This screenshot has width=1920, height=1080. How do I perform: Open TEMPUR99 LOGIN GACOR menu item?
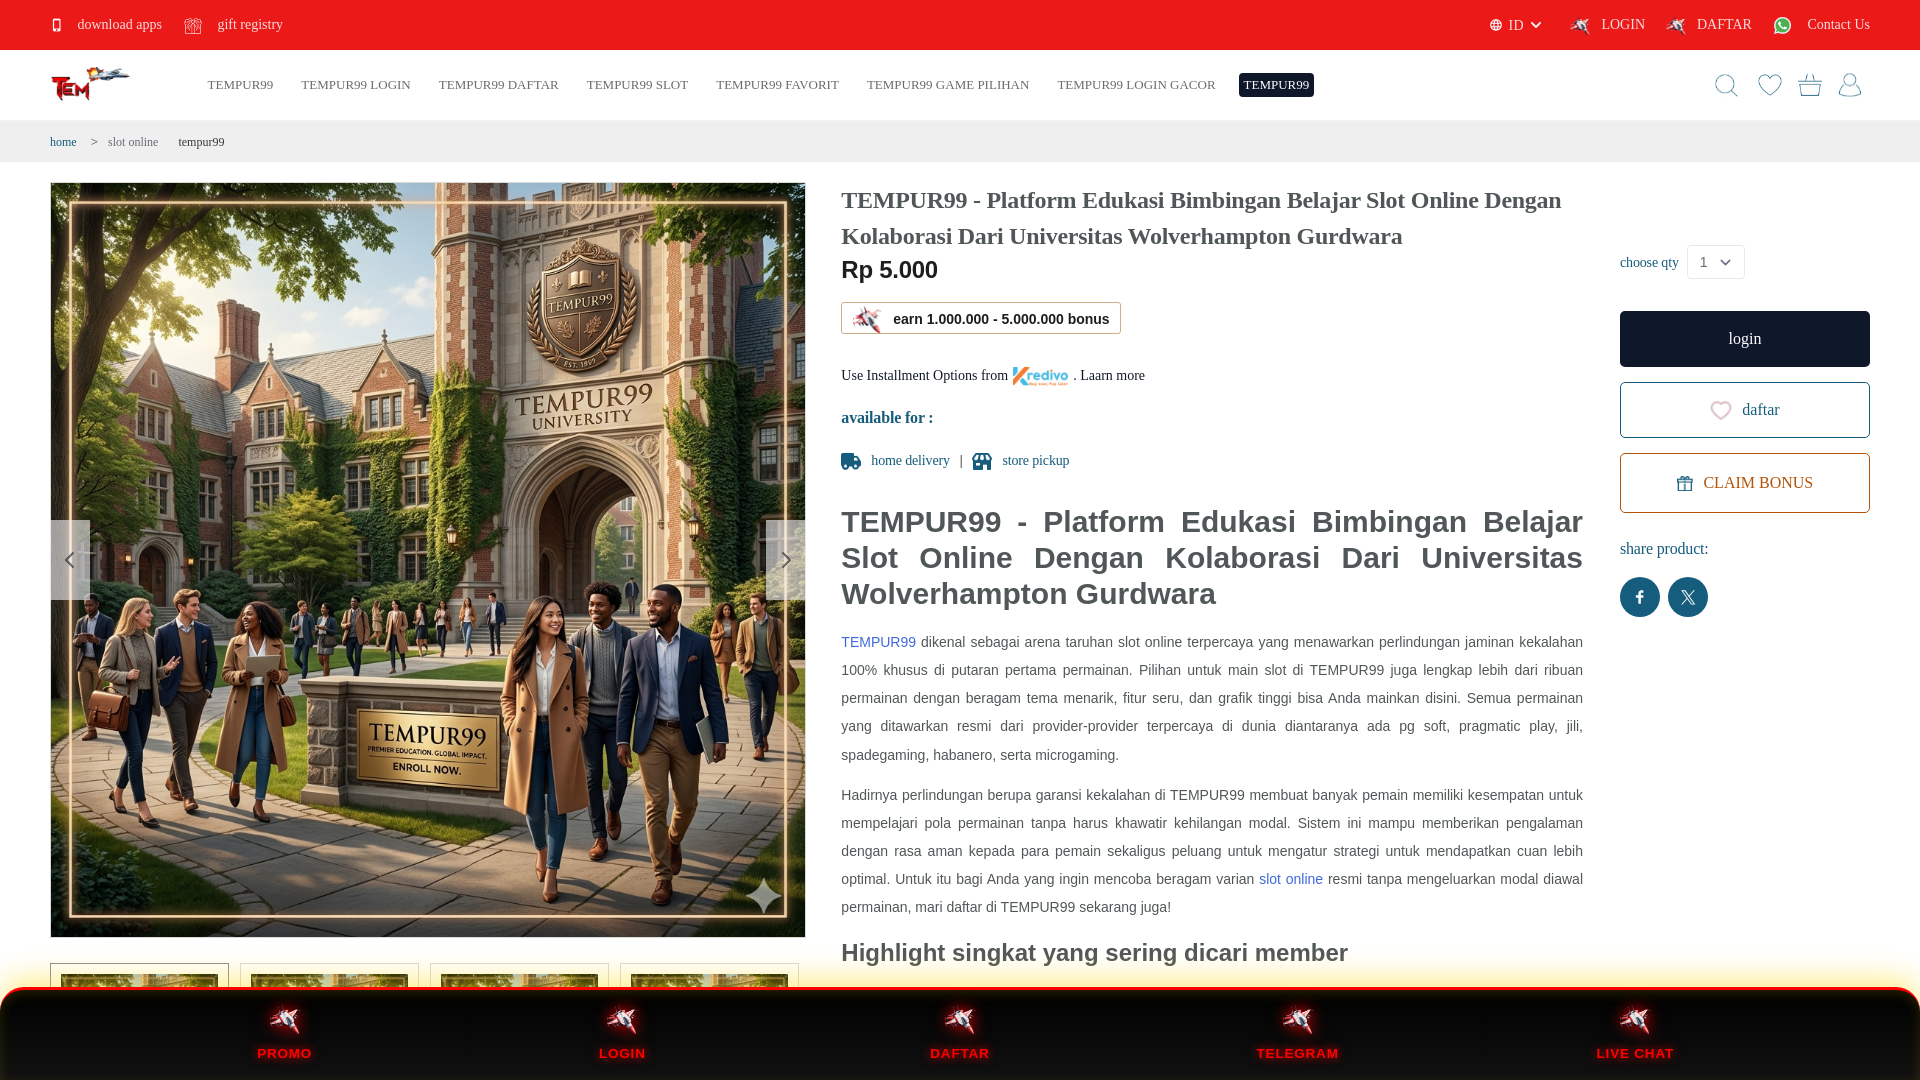(1136, 85)
